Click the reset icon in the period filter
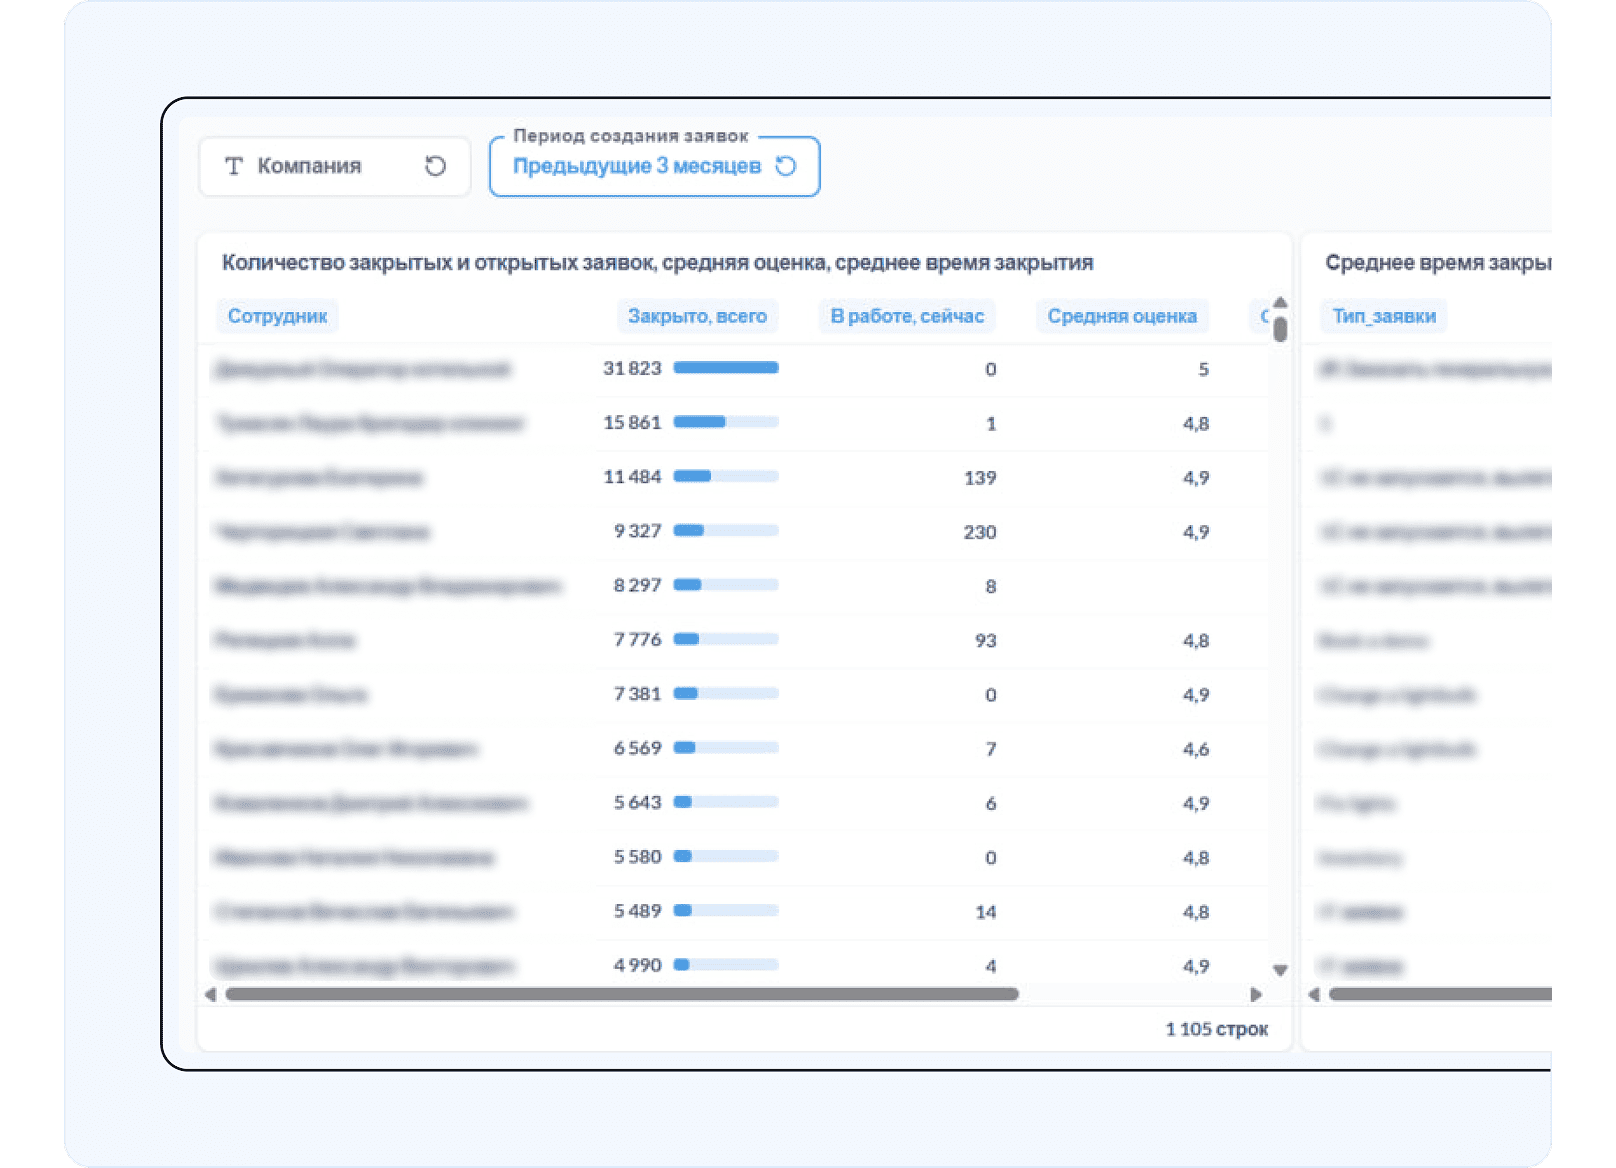1616x1168 pixels. pos(787,166)
